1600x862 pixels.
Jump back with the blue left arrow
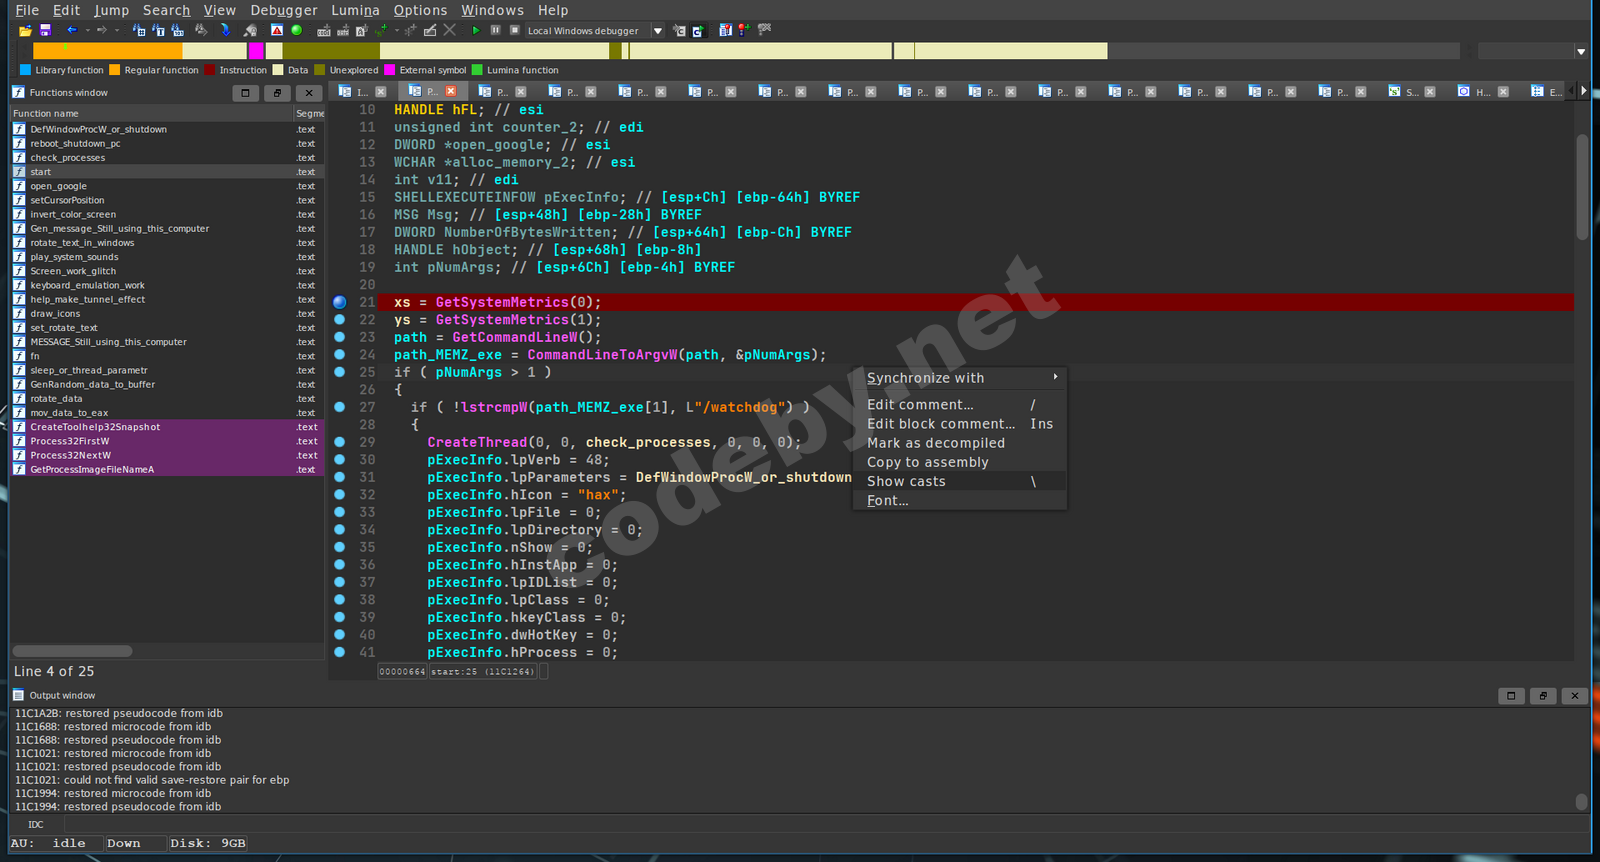click(x=72, y=31)
